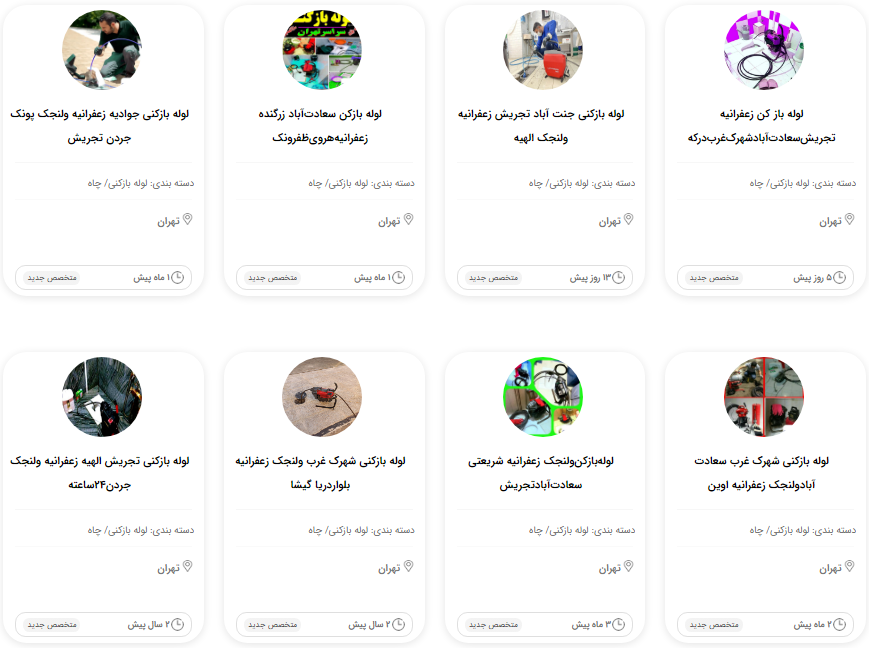Click متخصص جدید badge on ۳ ماه پیش card
Image resolution: width=869 pixels, height=648 pixels.
(x=493, y=625)
